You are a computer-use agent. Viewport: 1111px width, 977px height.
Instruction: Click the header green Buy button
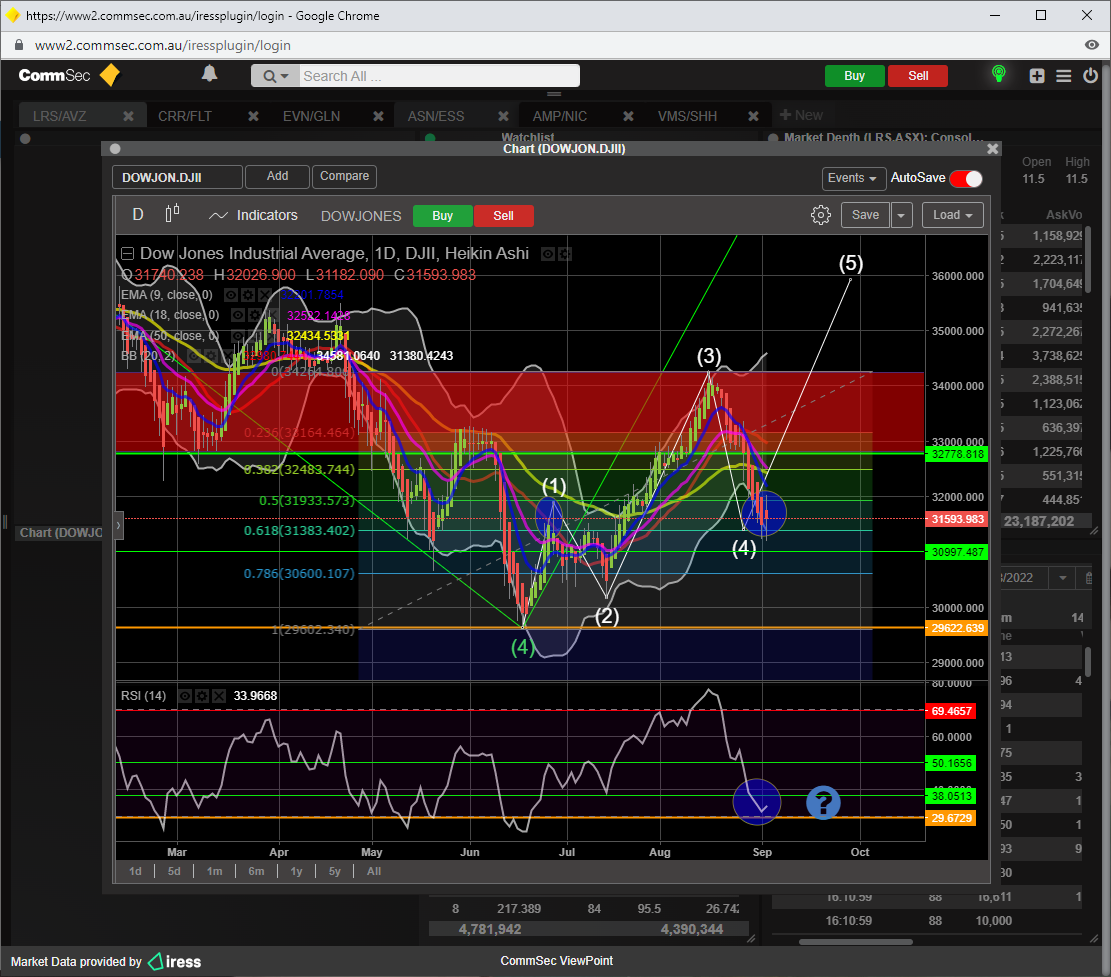tap(855, 76)
